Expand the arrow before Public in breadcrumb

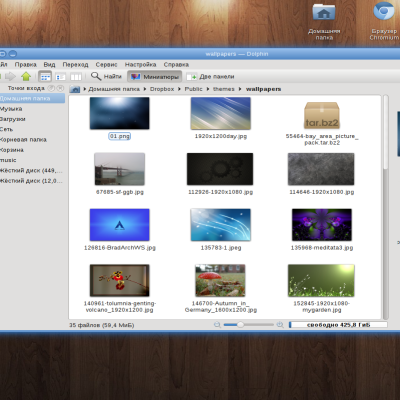pyautogui.click(x=179, y=89)
